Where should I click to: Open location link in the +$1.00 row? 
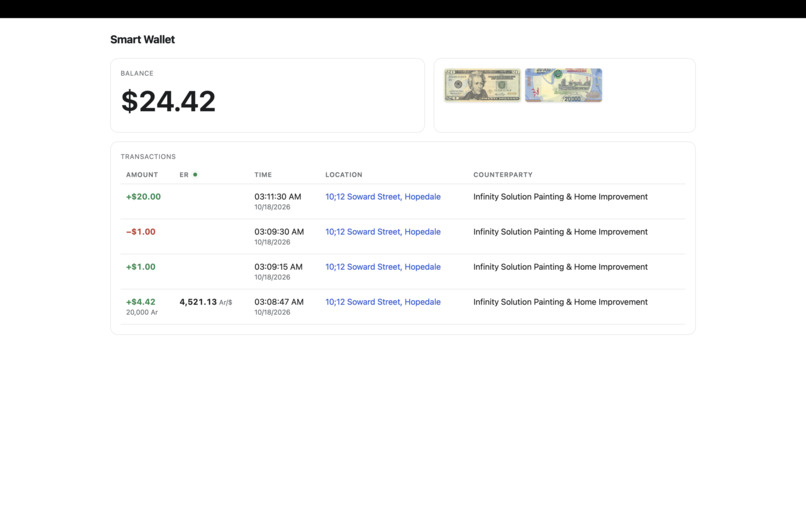[382, 266]
